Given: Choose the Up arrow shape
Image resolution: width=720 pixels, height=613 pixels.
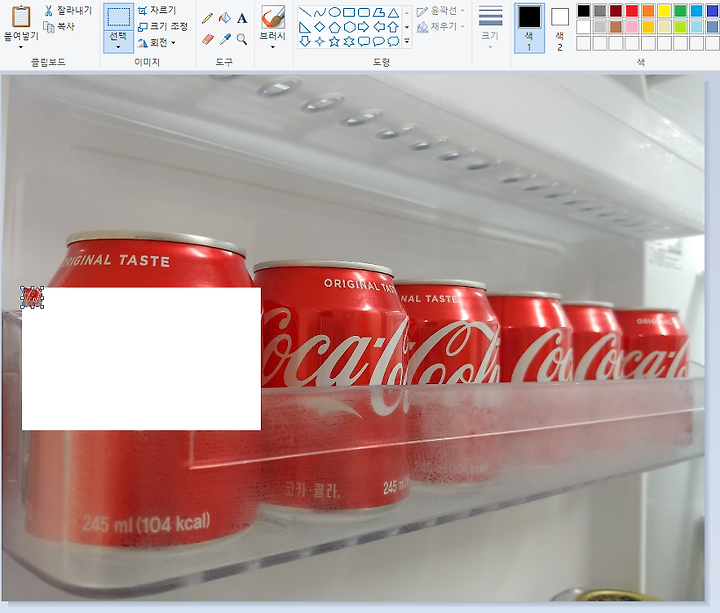Looking at the screenshot, I should pyautogui.click(x=393, y=27).
